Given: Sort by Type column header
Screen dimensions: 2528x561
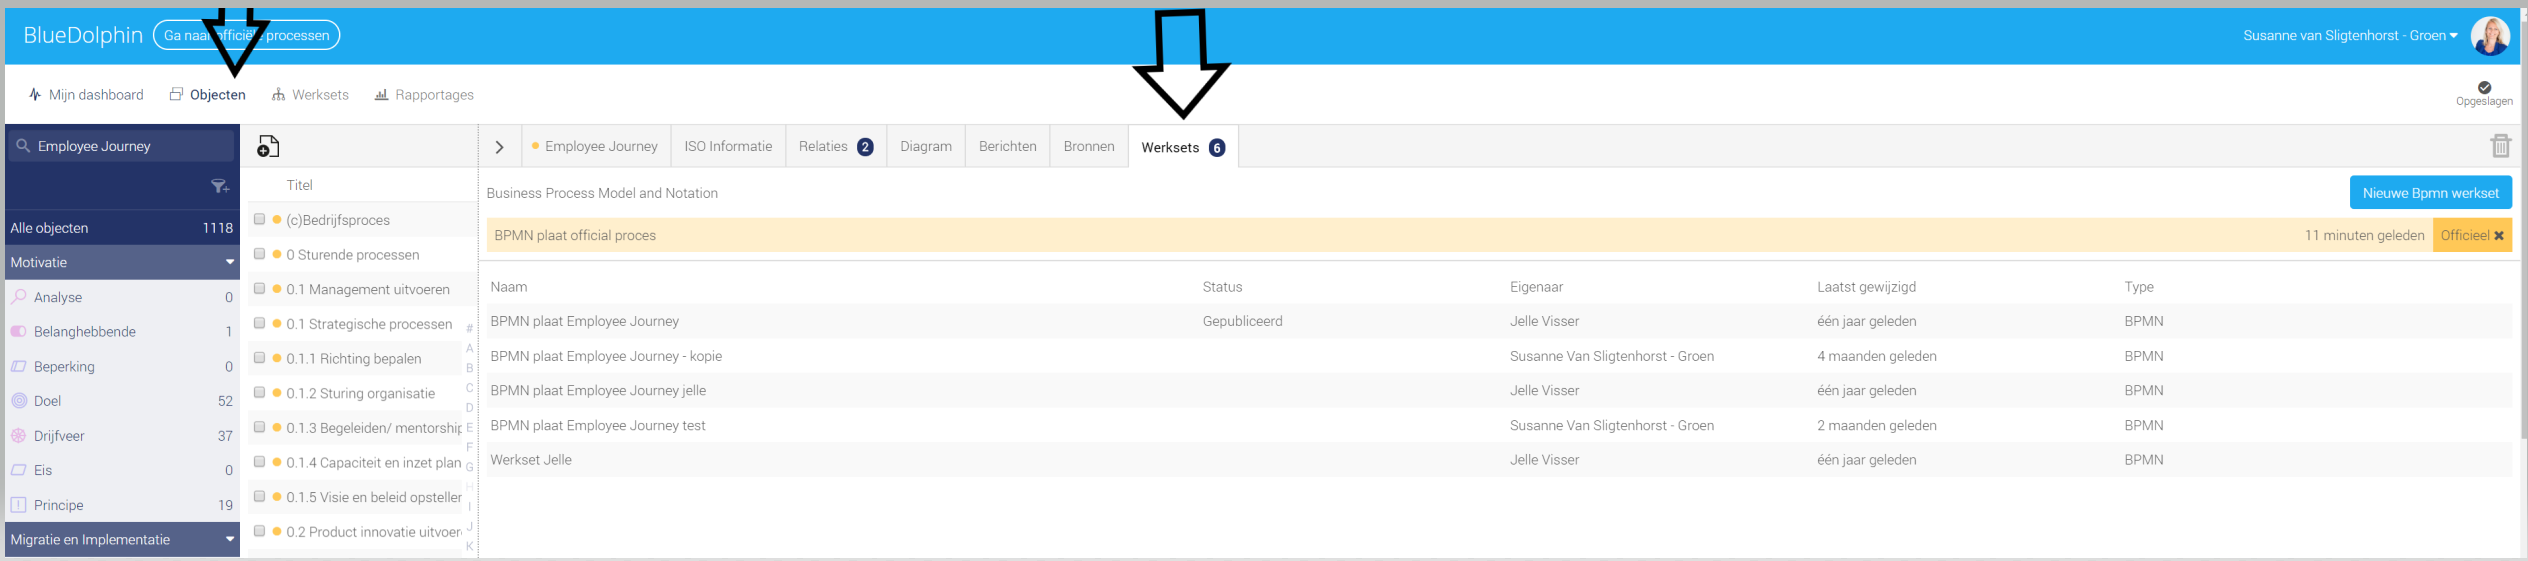Looking at the screenshot, I should point(2138,287).
